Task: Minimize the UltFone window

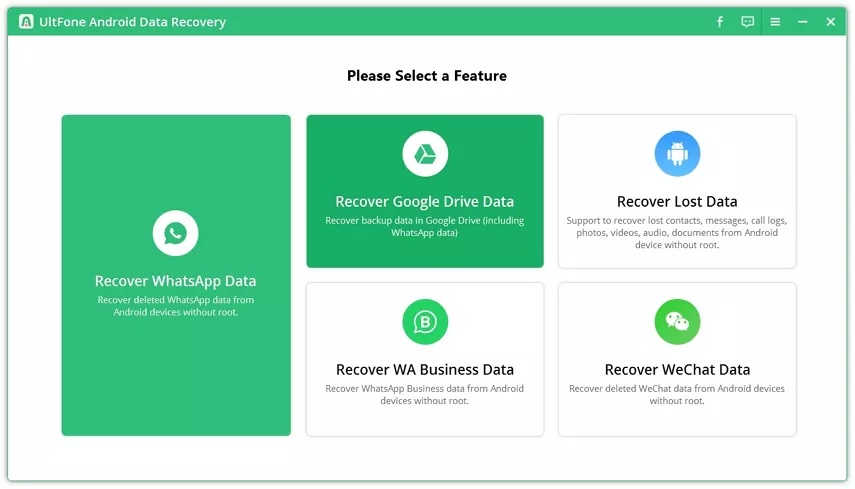Action: point(803,22)
